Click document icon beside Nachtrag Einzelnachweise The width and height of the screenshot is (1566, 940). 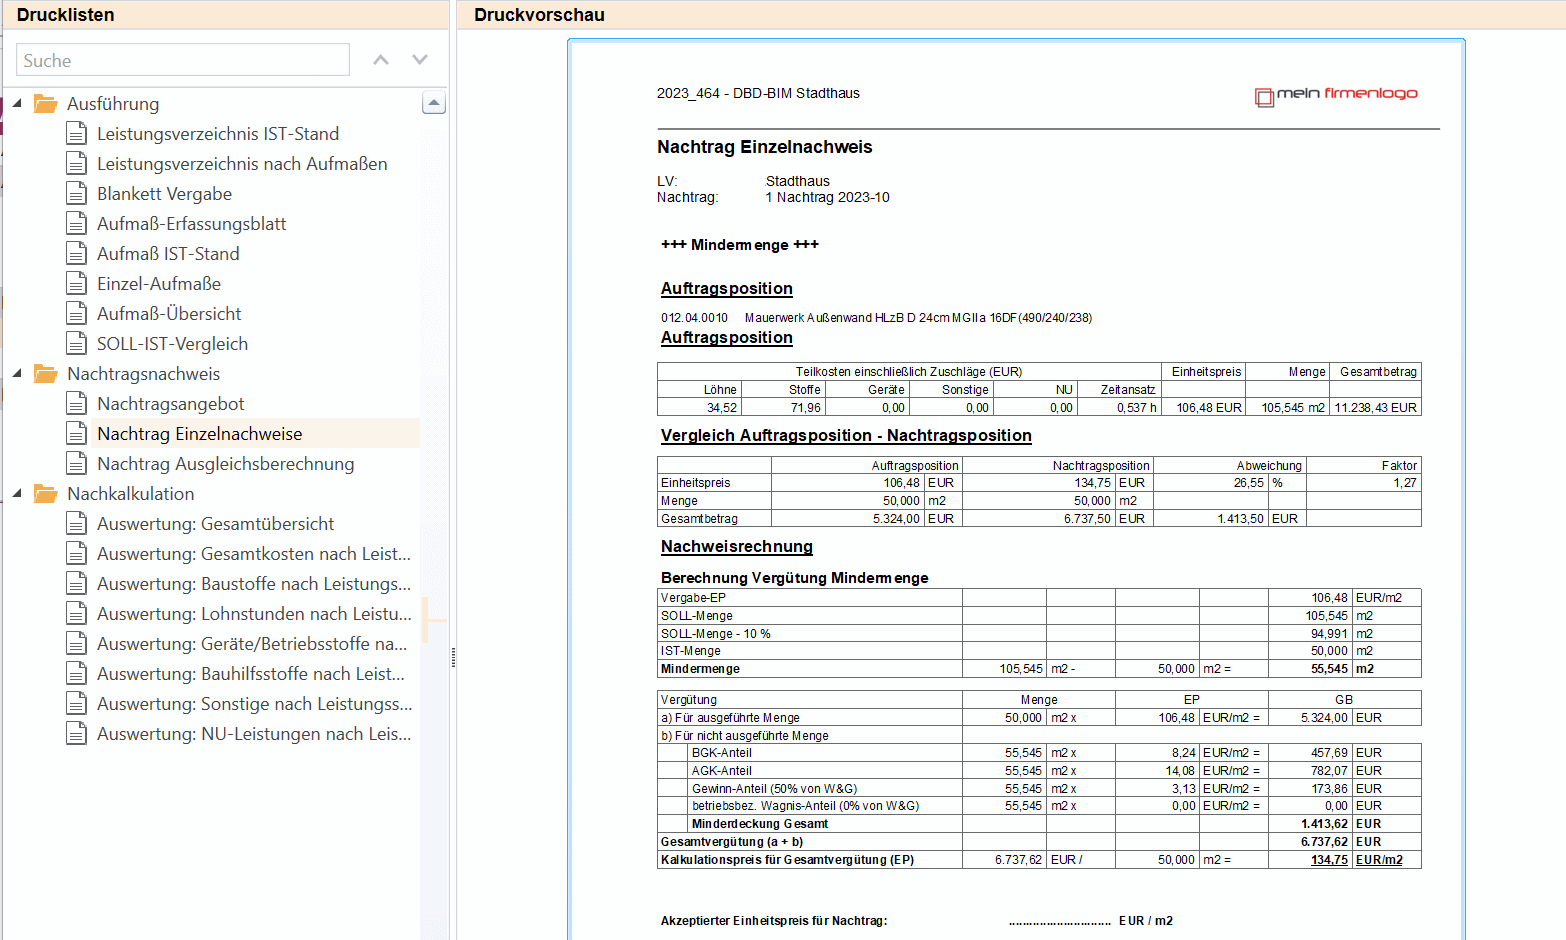[x=76, y=433]
